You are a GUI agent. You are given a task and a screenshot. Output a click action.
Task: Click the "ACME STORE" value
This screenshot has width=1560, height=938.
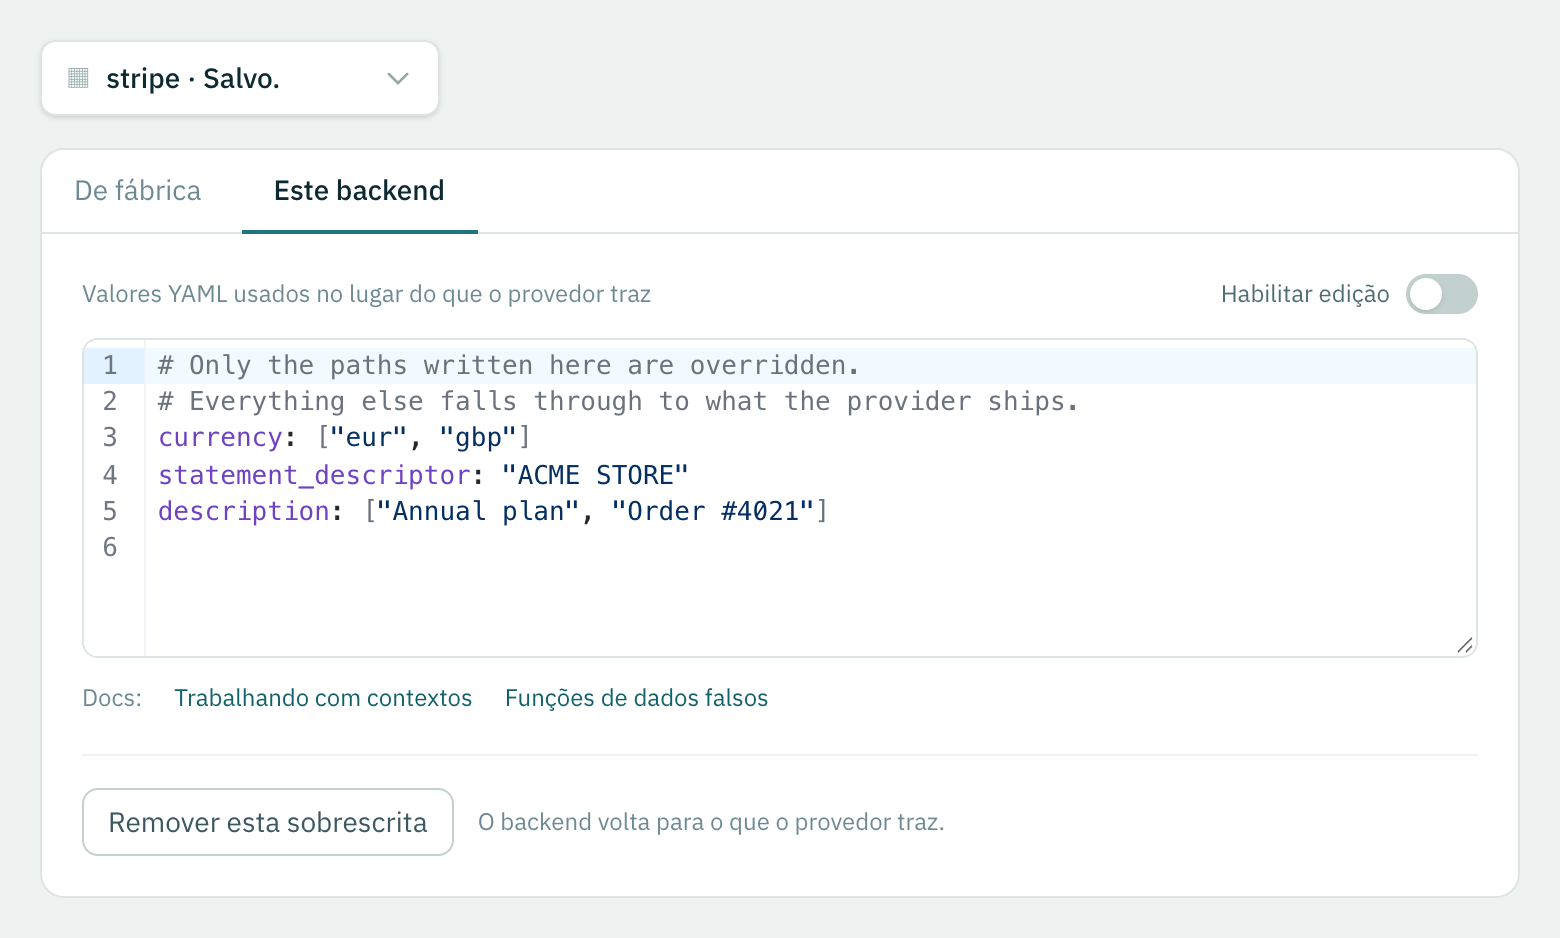pyautogui.click(x=595, y=475)
